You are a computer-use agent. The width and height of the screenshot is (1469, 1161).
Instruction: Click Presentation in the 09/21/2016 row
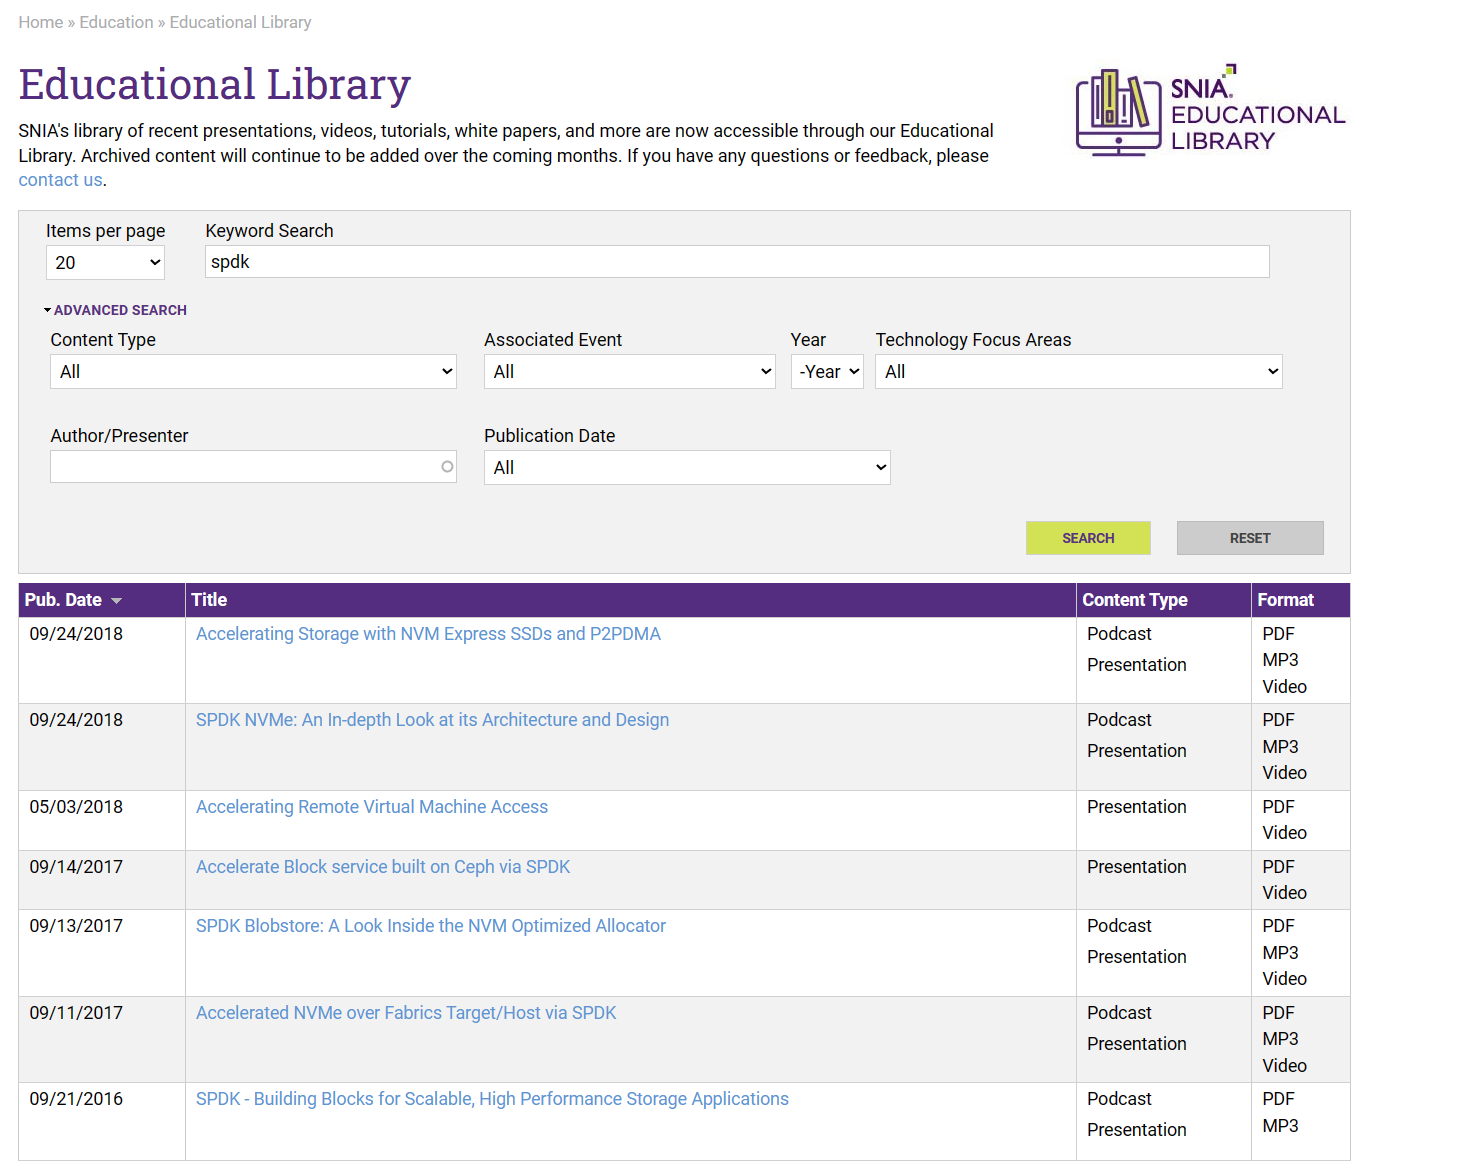point(1137,1130)
